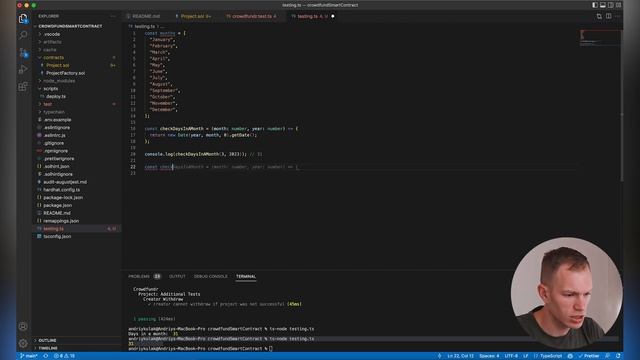Click the main branch status item
640x360 pixels.
pos(29,356)
